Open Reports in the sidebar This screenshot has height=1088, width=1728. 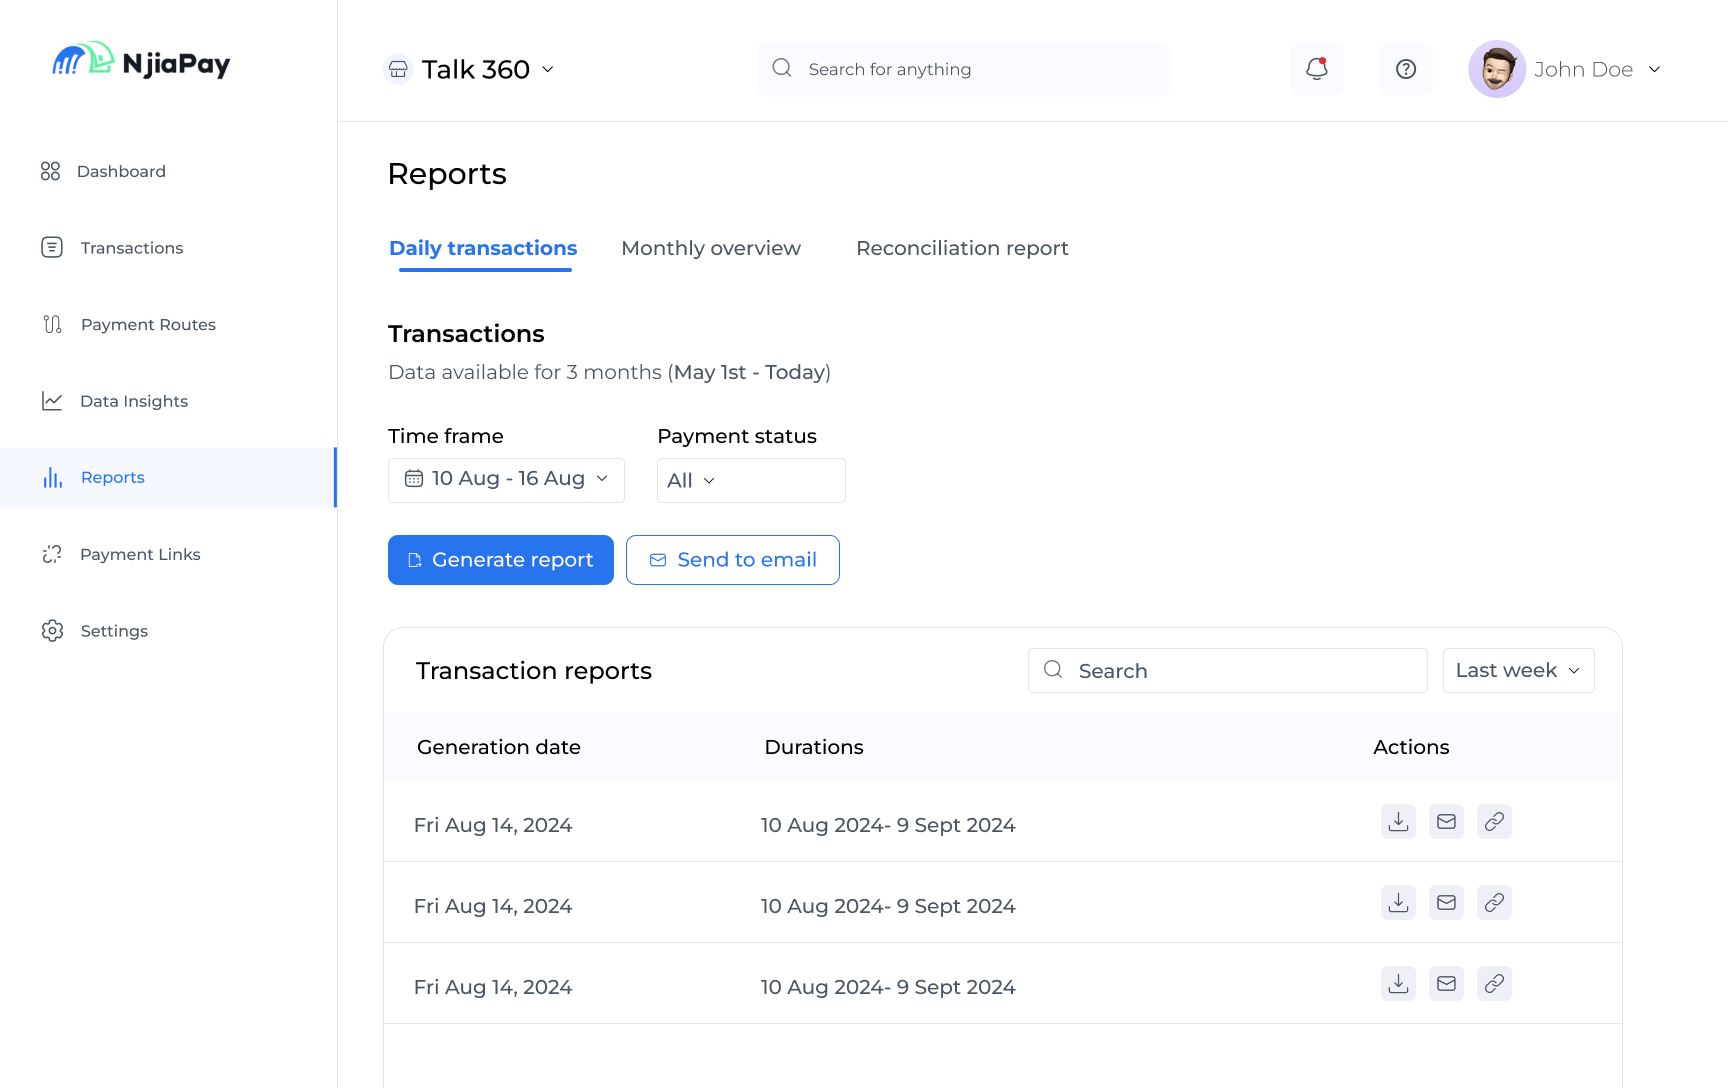point(168,477)
